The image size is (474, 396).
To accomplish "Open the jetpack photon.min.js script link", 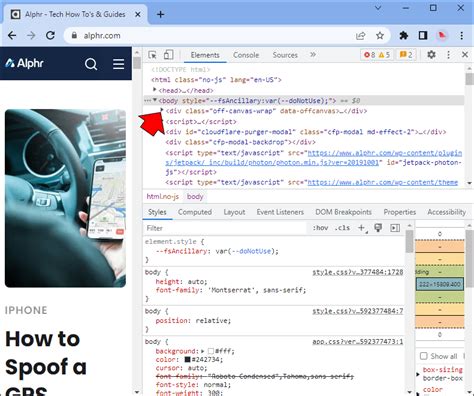I will coord(314,158).
